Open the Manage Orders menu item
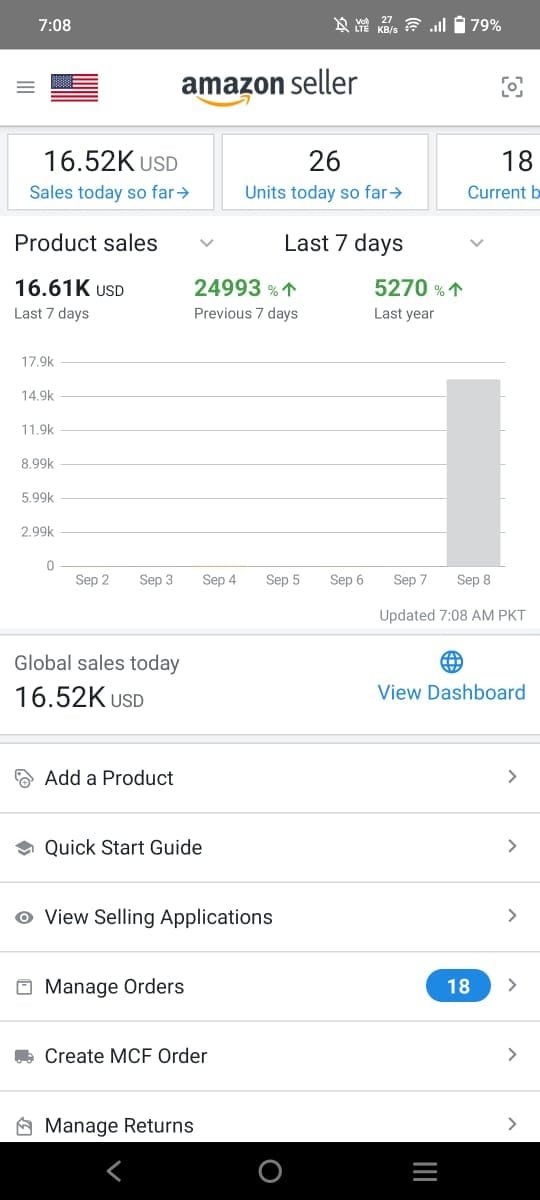The height and width of the screenshot is (1200, 540). 270,987
